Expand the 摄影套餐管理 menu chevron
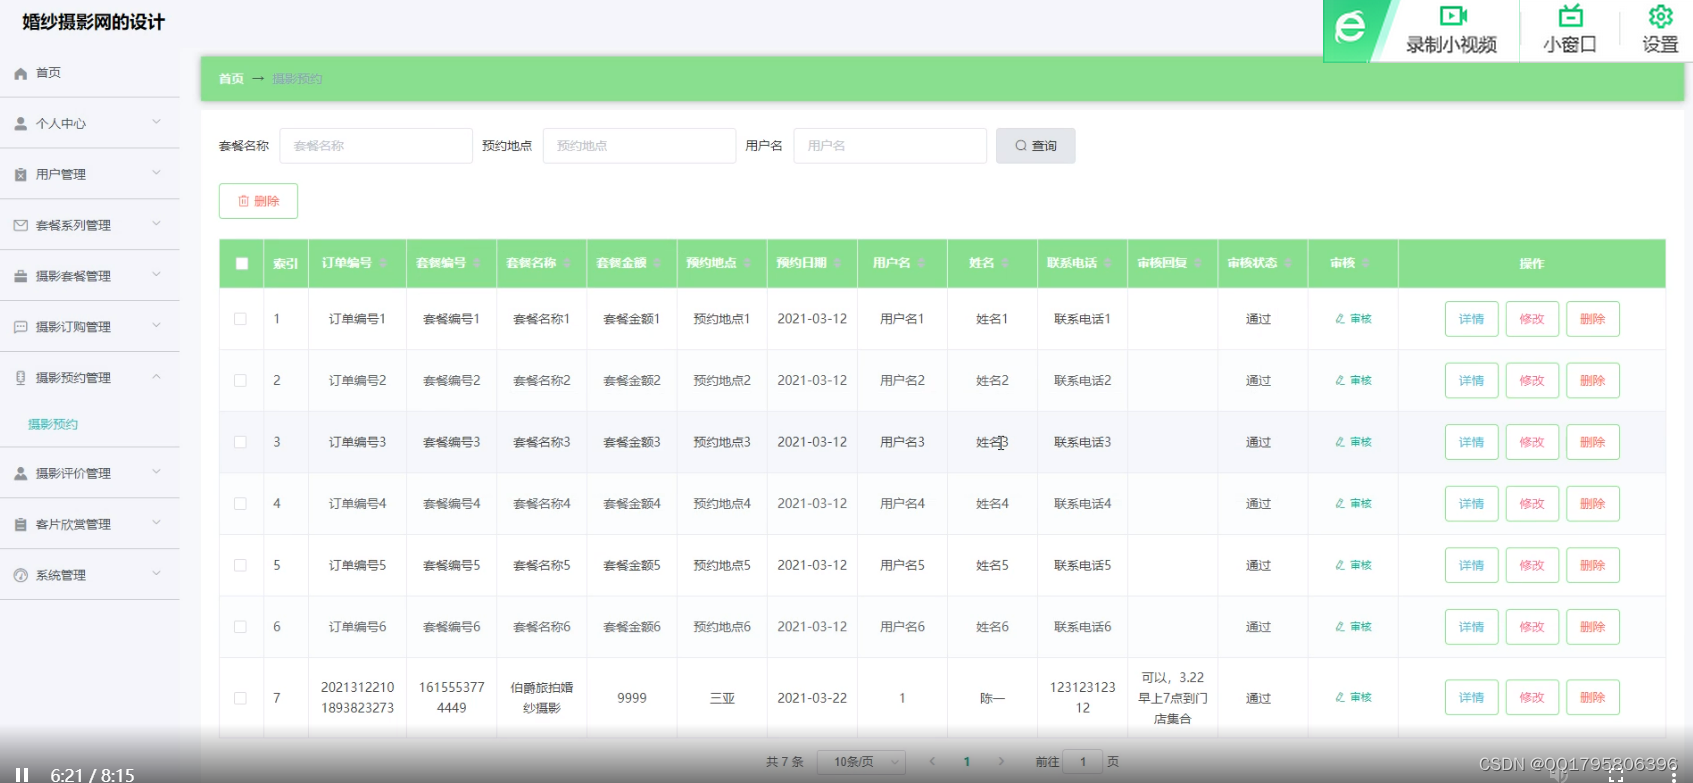The width and height of the screenshot is (1693, 783). (x=156, y=275)
